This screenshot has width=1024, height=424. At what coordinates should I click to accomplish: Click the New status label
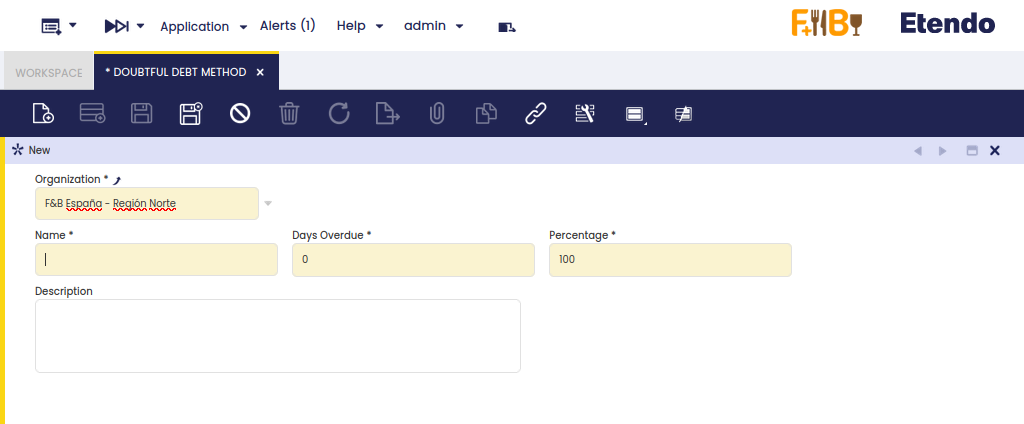pos(39,150)
